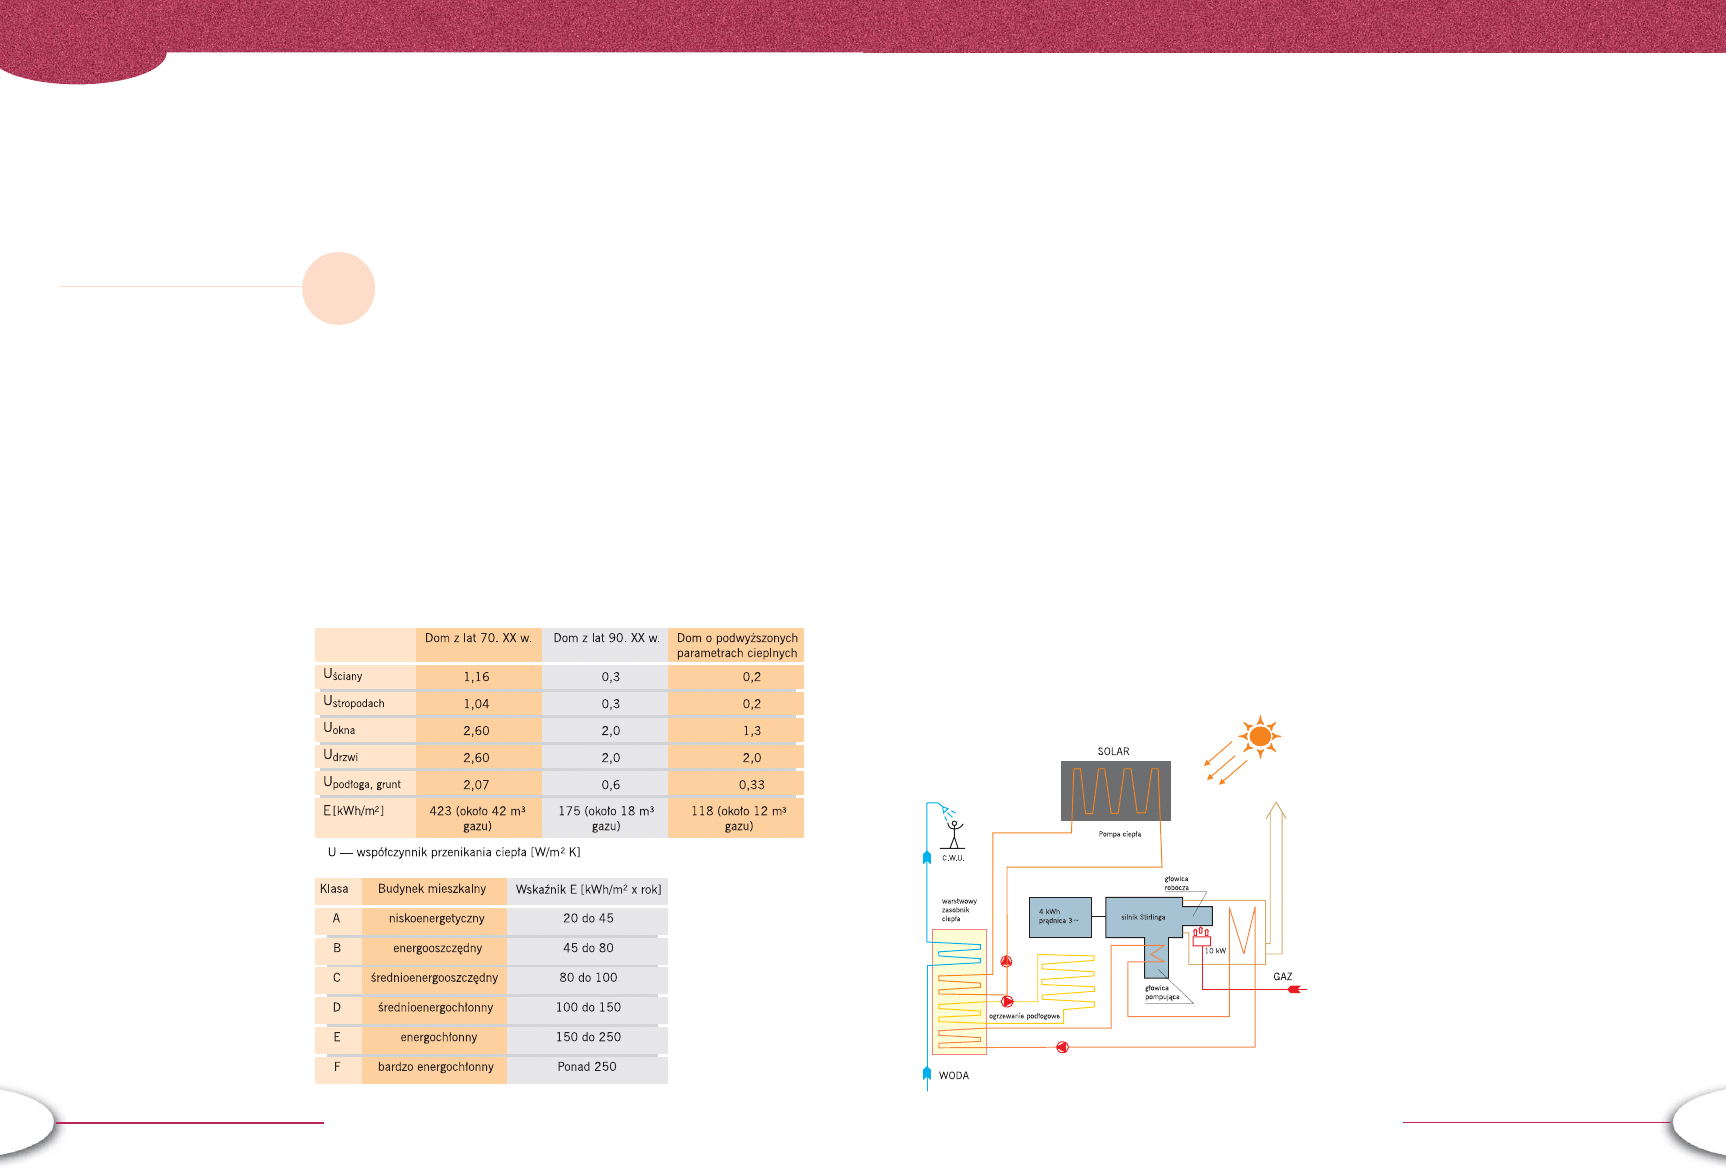The height and width of the screenshot is (1169, 1726).
Task: Click the red GAZ inlet arrow
Action: coord(1294,989)
